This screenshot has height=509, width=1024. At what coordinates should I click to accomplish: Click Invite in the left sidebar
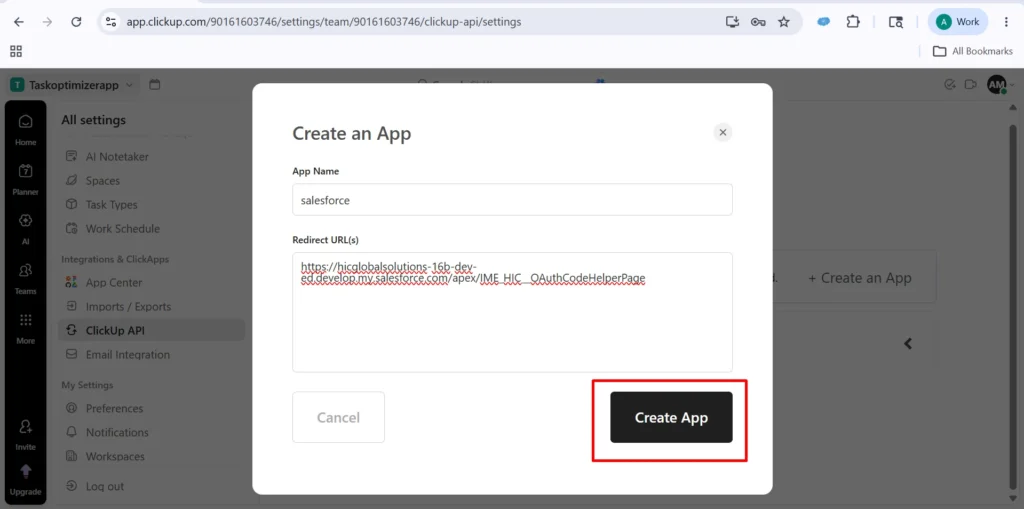coord(25,435)
